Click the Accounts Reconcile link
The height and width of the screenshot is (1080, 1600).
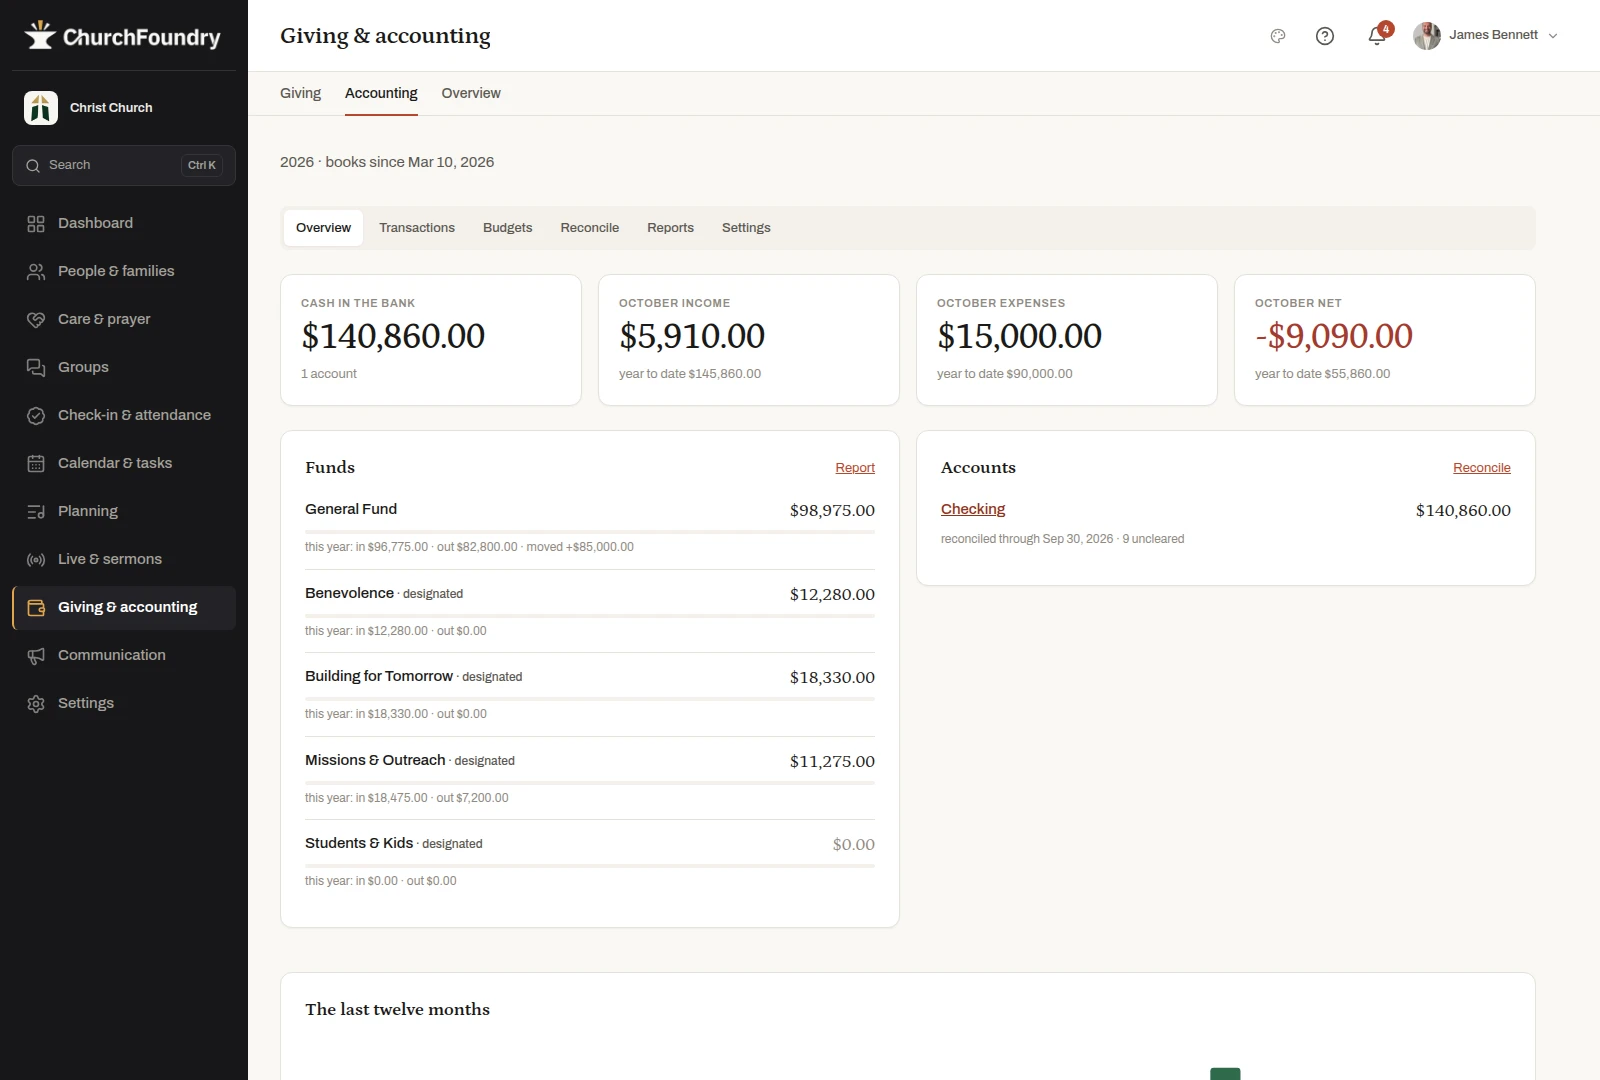(x=1482, y=468)
